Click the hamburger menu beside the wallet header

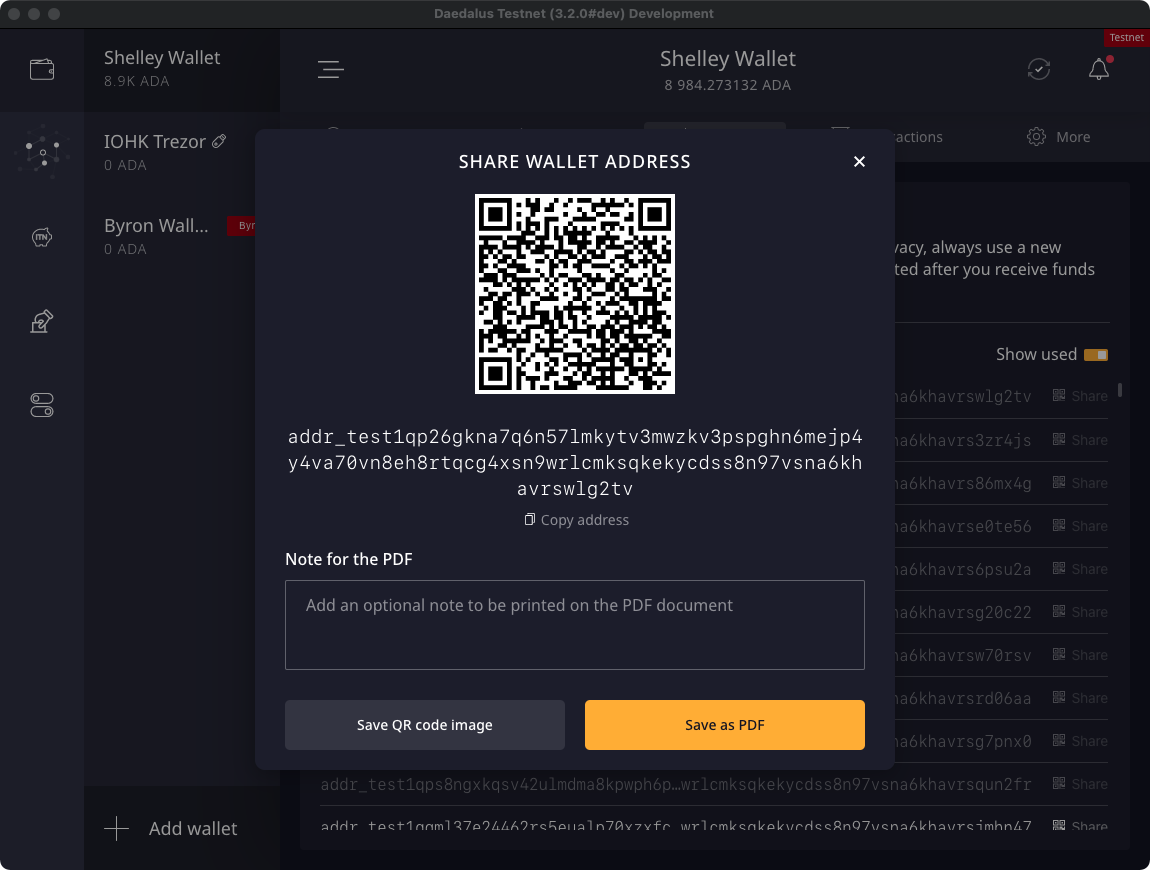point(330,70)
